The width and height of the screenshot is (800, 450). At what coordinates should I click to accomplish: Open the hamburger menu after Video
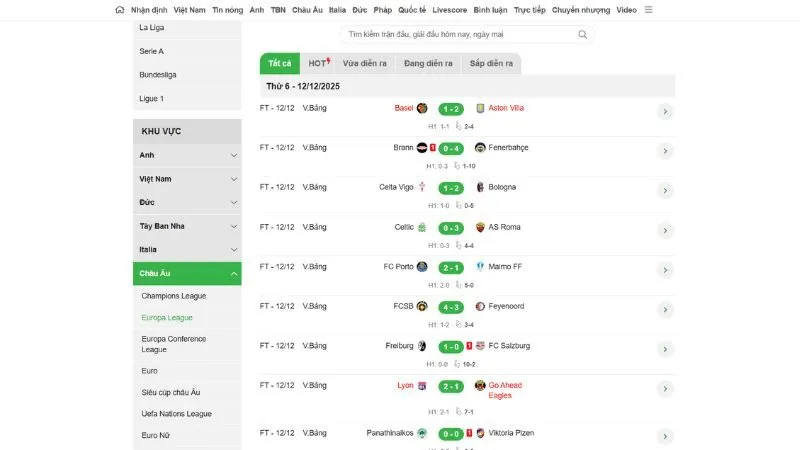point(648,10)
